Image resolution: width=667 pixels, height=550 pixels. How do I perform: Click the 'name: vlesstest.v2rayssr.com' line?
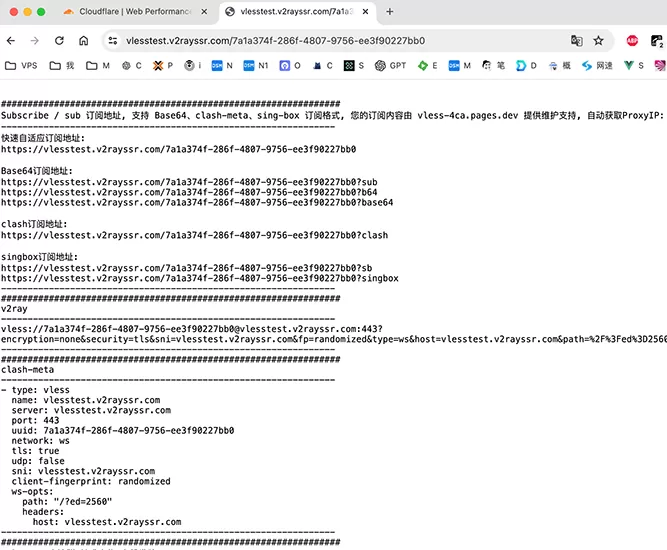[86, 400]
